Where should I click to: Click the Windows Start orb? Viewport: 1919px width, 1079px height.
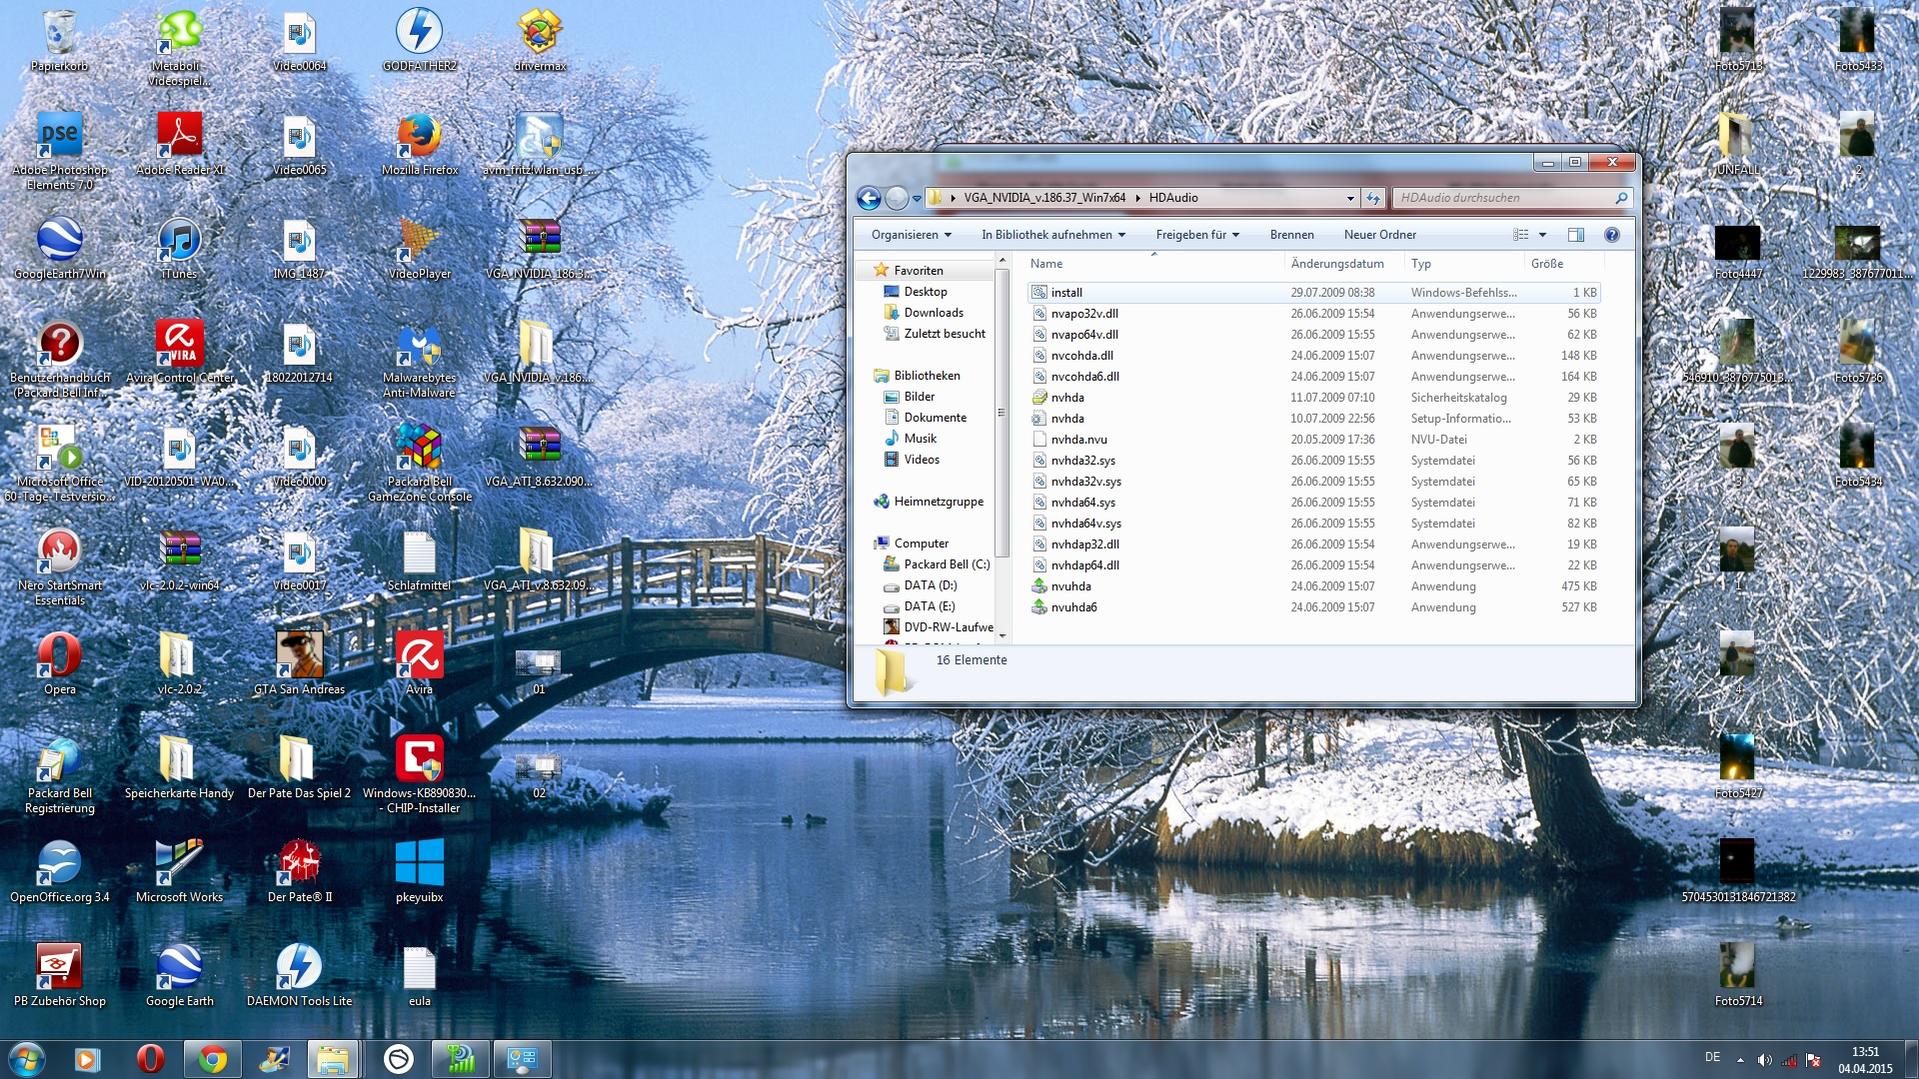coord(27,1059)
